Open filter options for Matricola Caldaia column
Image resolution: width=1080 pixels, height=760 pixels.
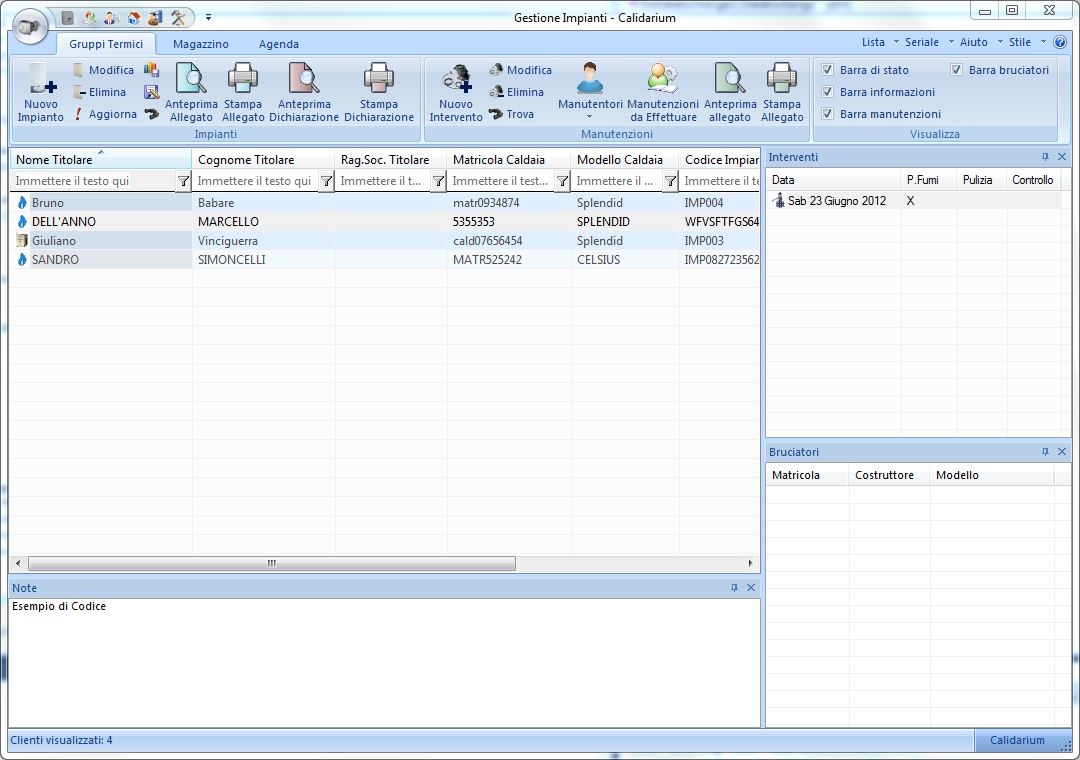coord(563,181)
